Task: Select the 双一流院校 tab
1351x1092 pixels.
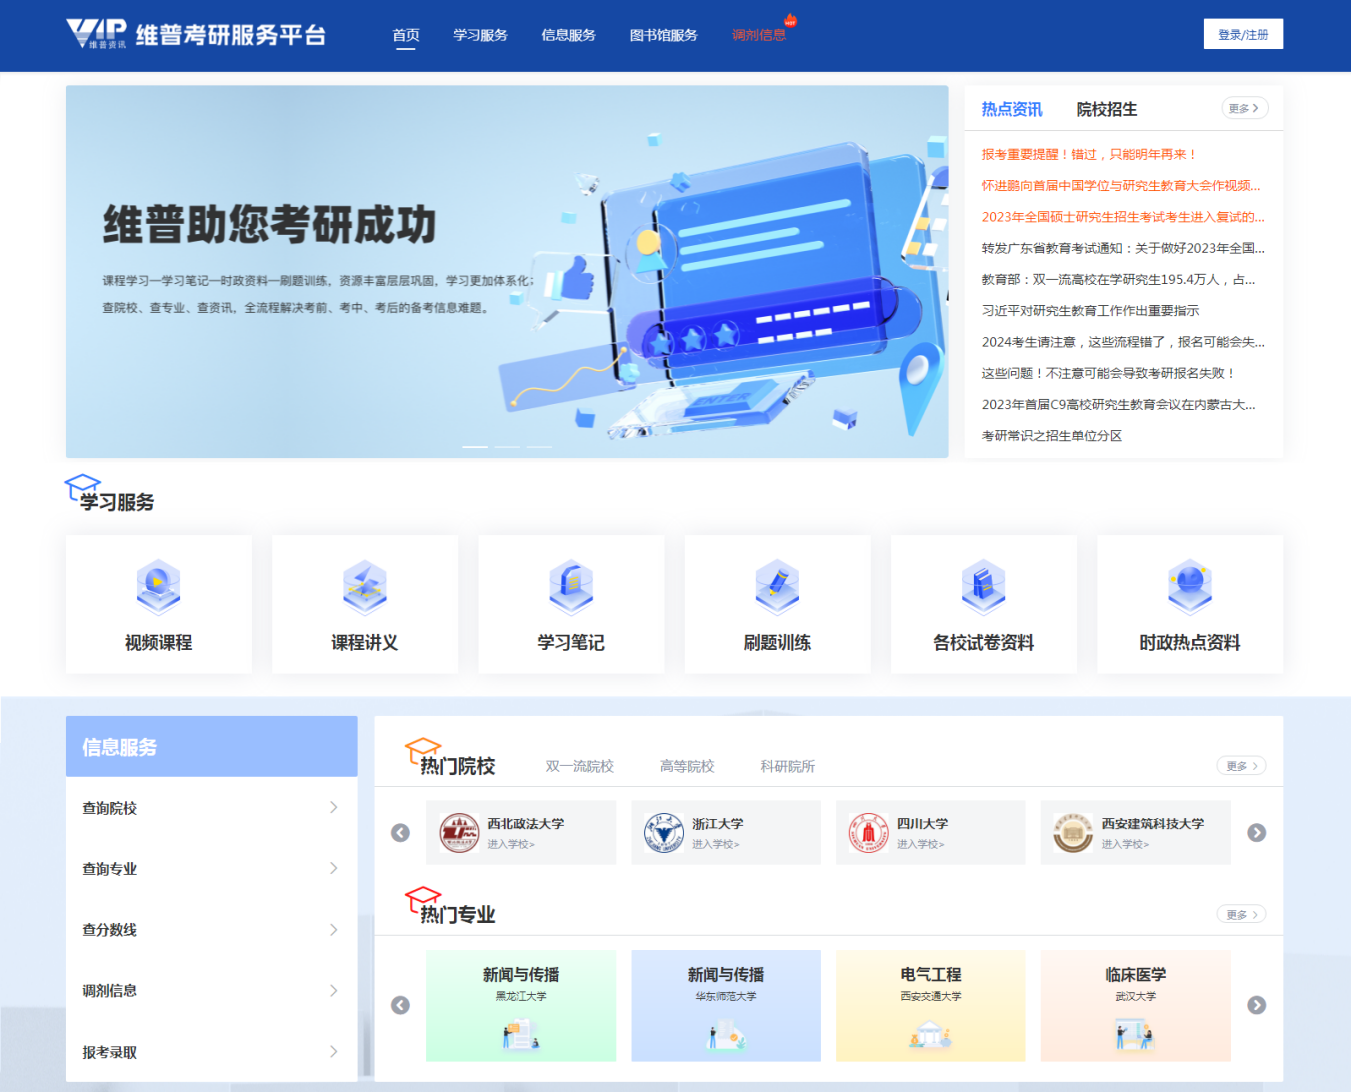Action: coord(579,766)
